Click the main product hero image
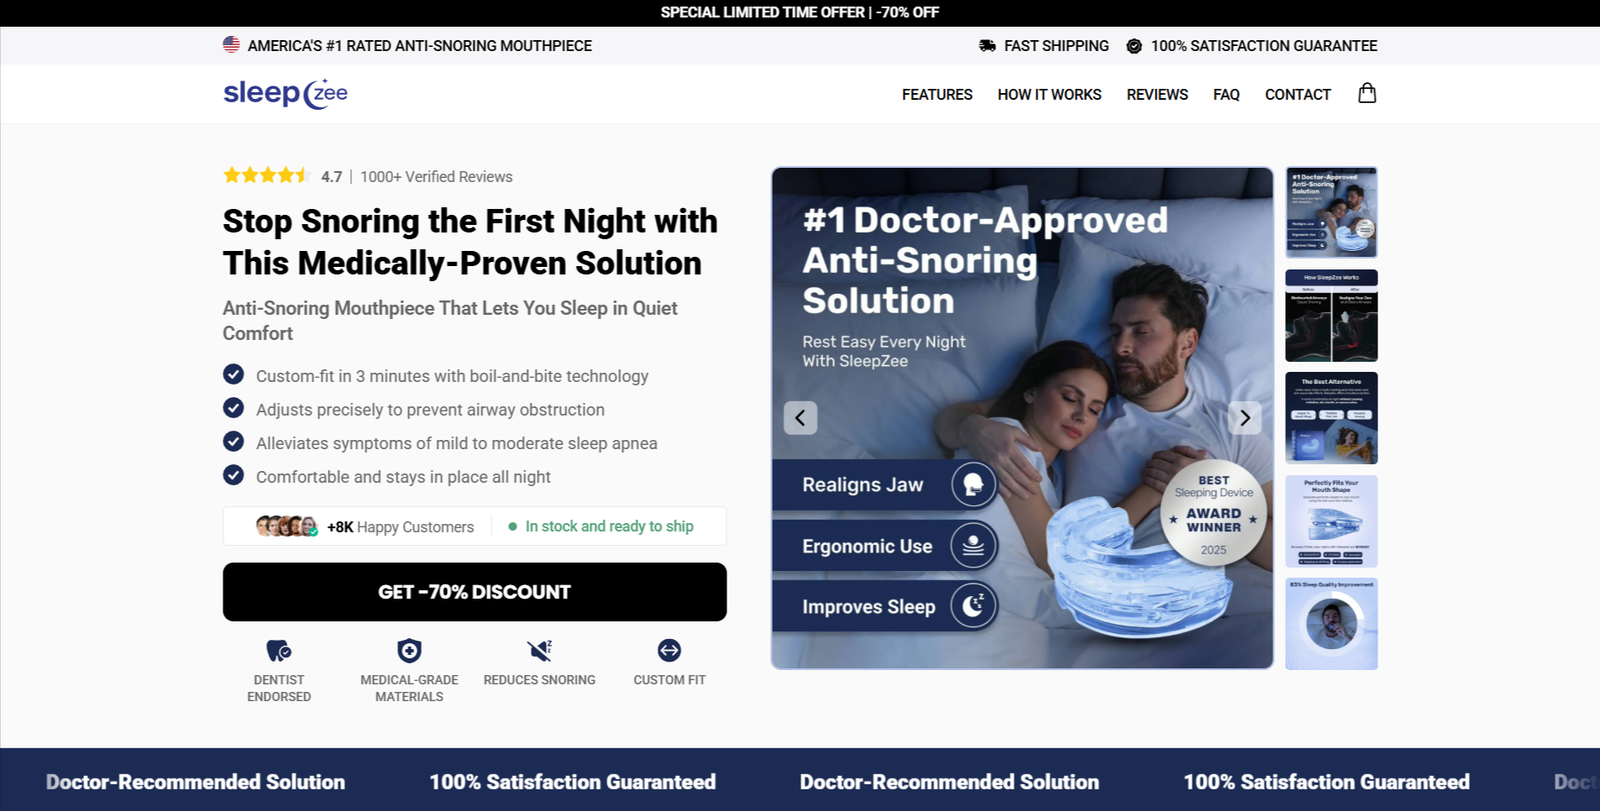1600x811 pixels. pos(1022,418)
